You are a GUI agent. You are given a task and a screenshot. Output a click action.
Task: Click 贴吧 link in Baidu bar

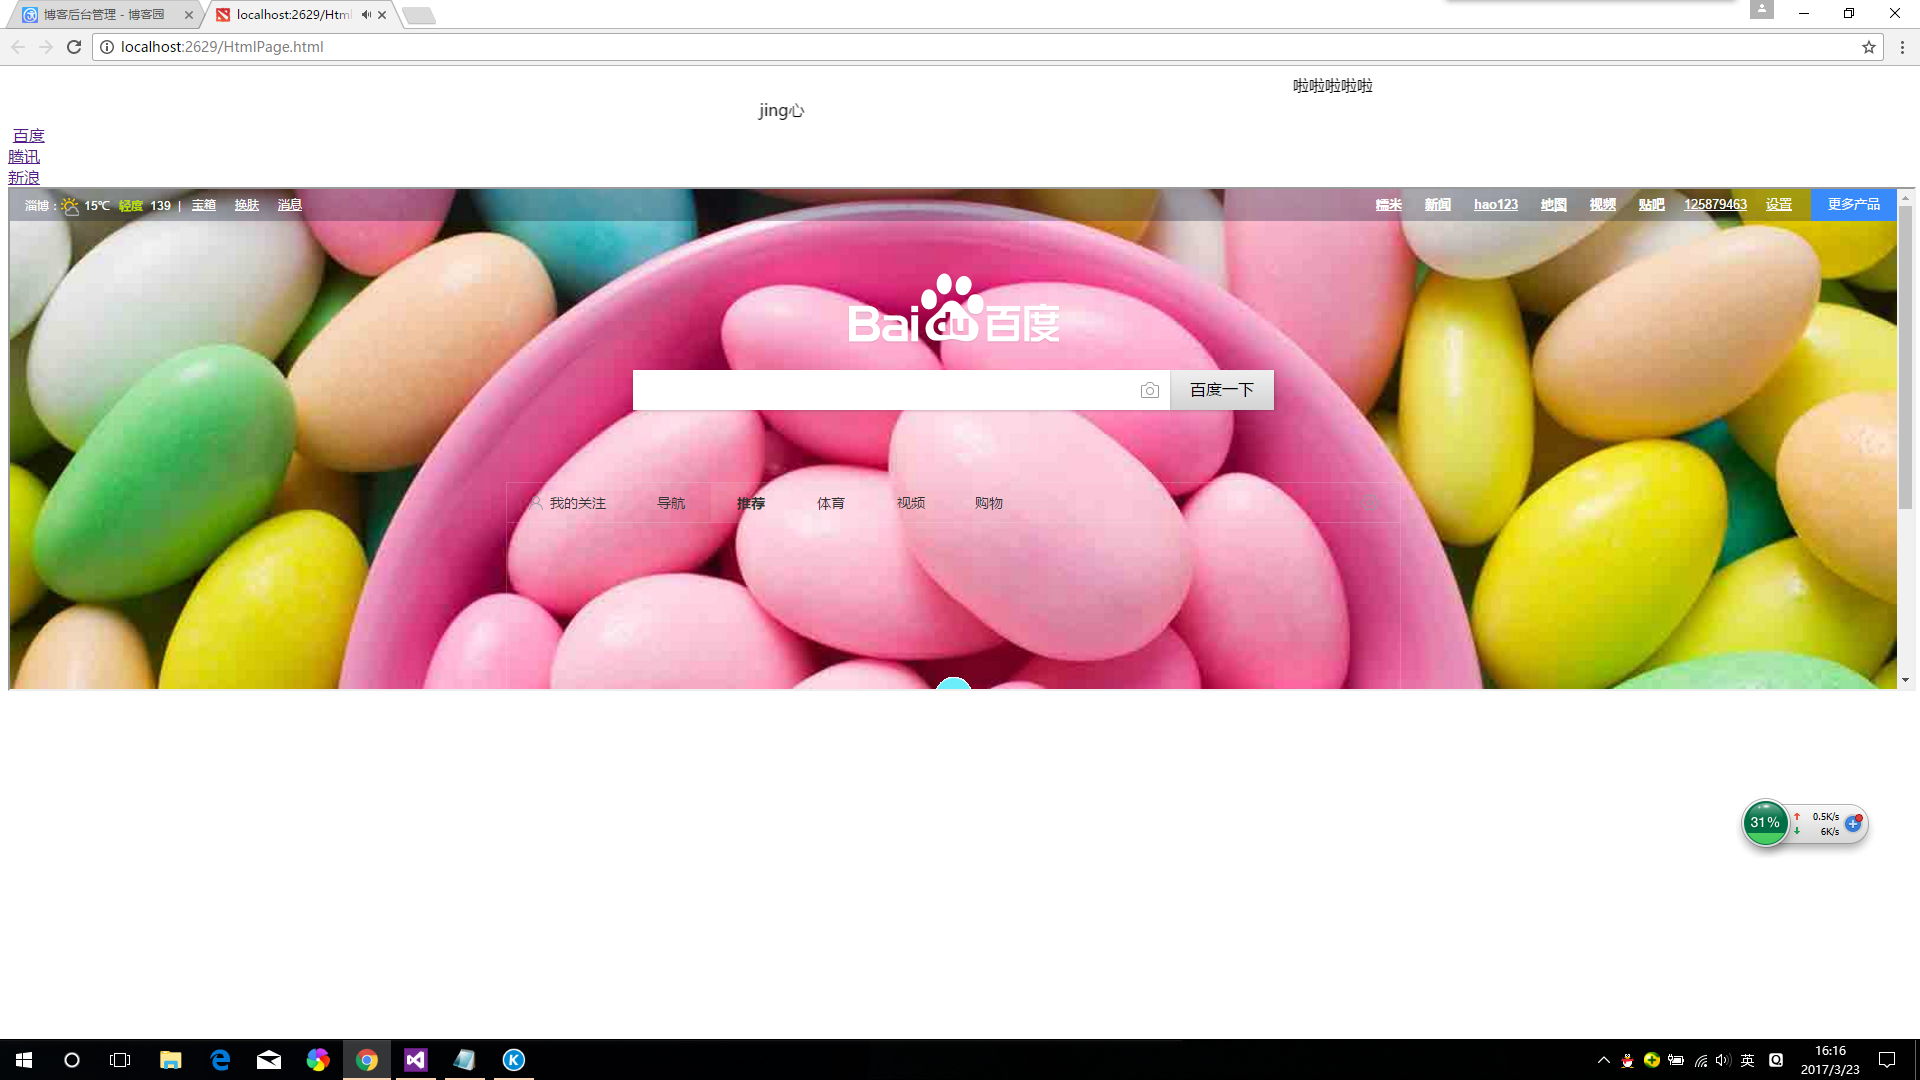click(x=1652, y=205)
